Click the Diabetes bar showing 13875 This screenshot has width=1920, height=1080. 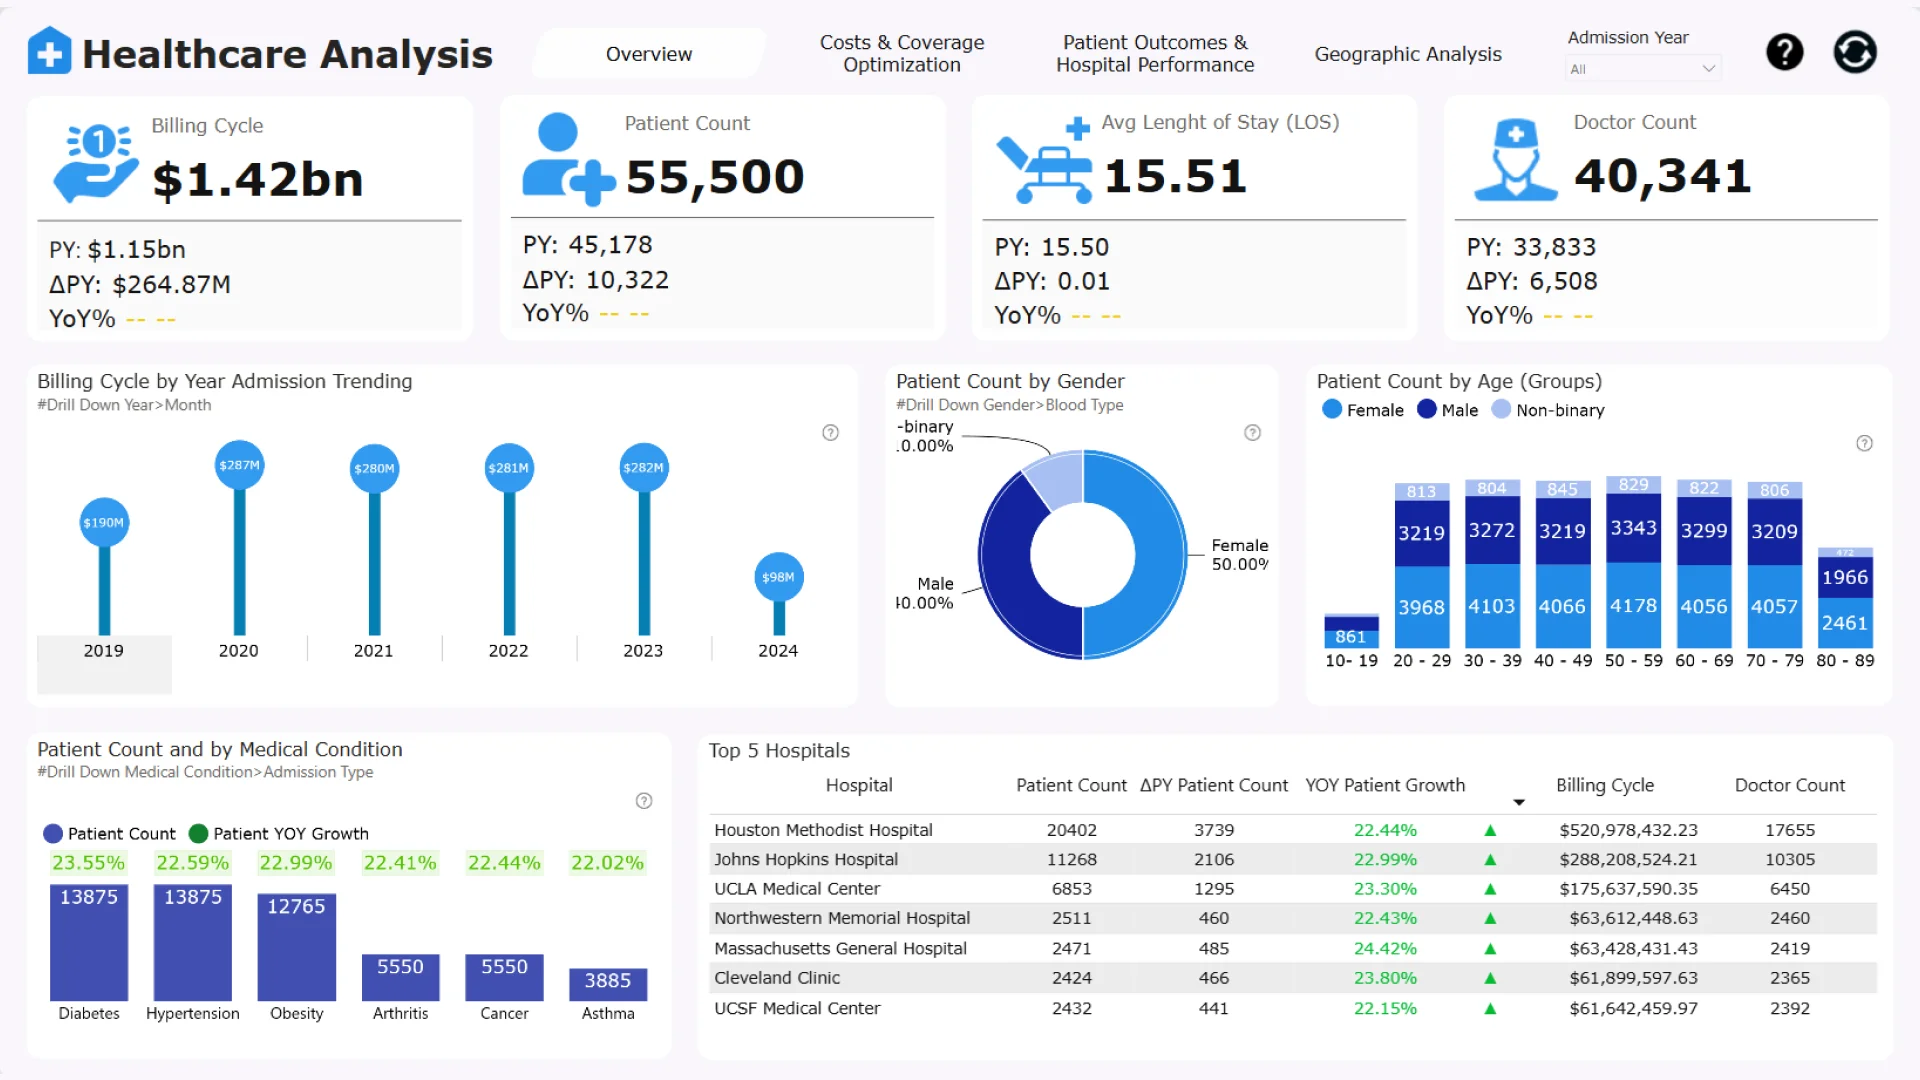pos(89,942)
